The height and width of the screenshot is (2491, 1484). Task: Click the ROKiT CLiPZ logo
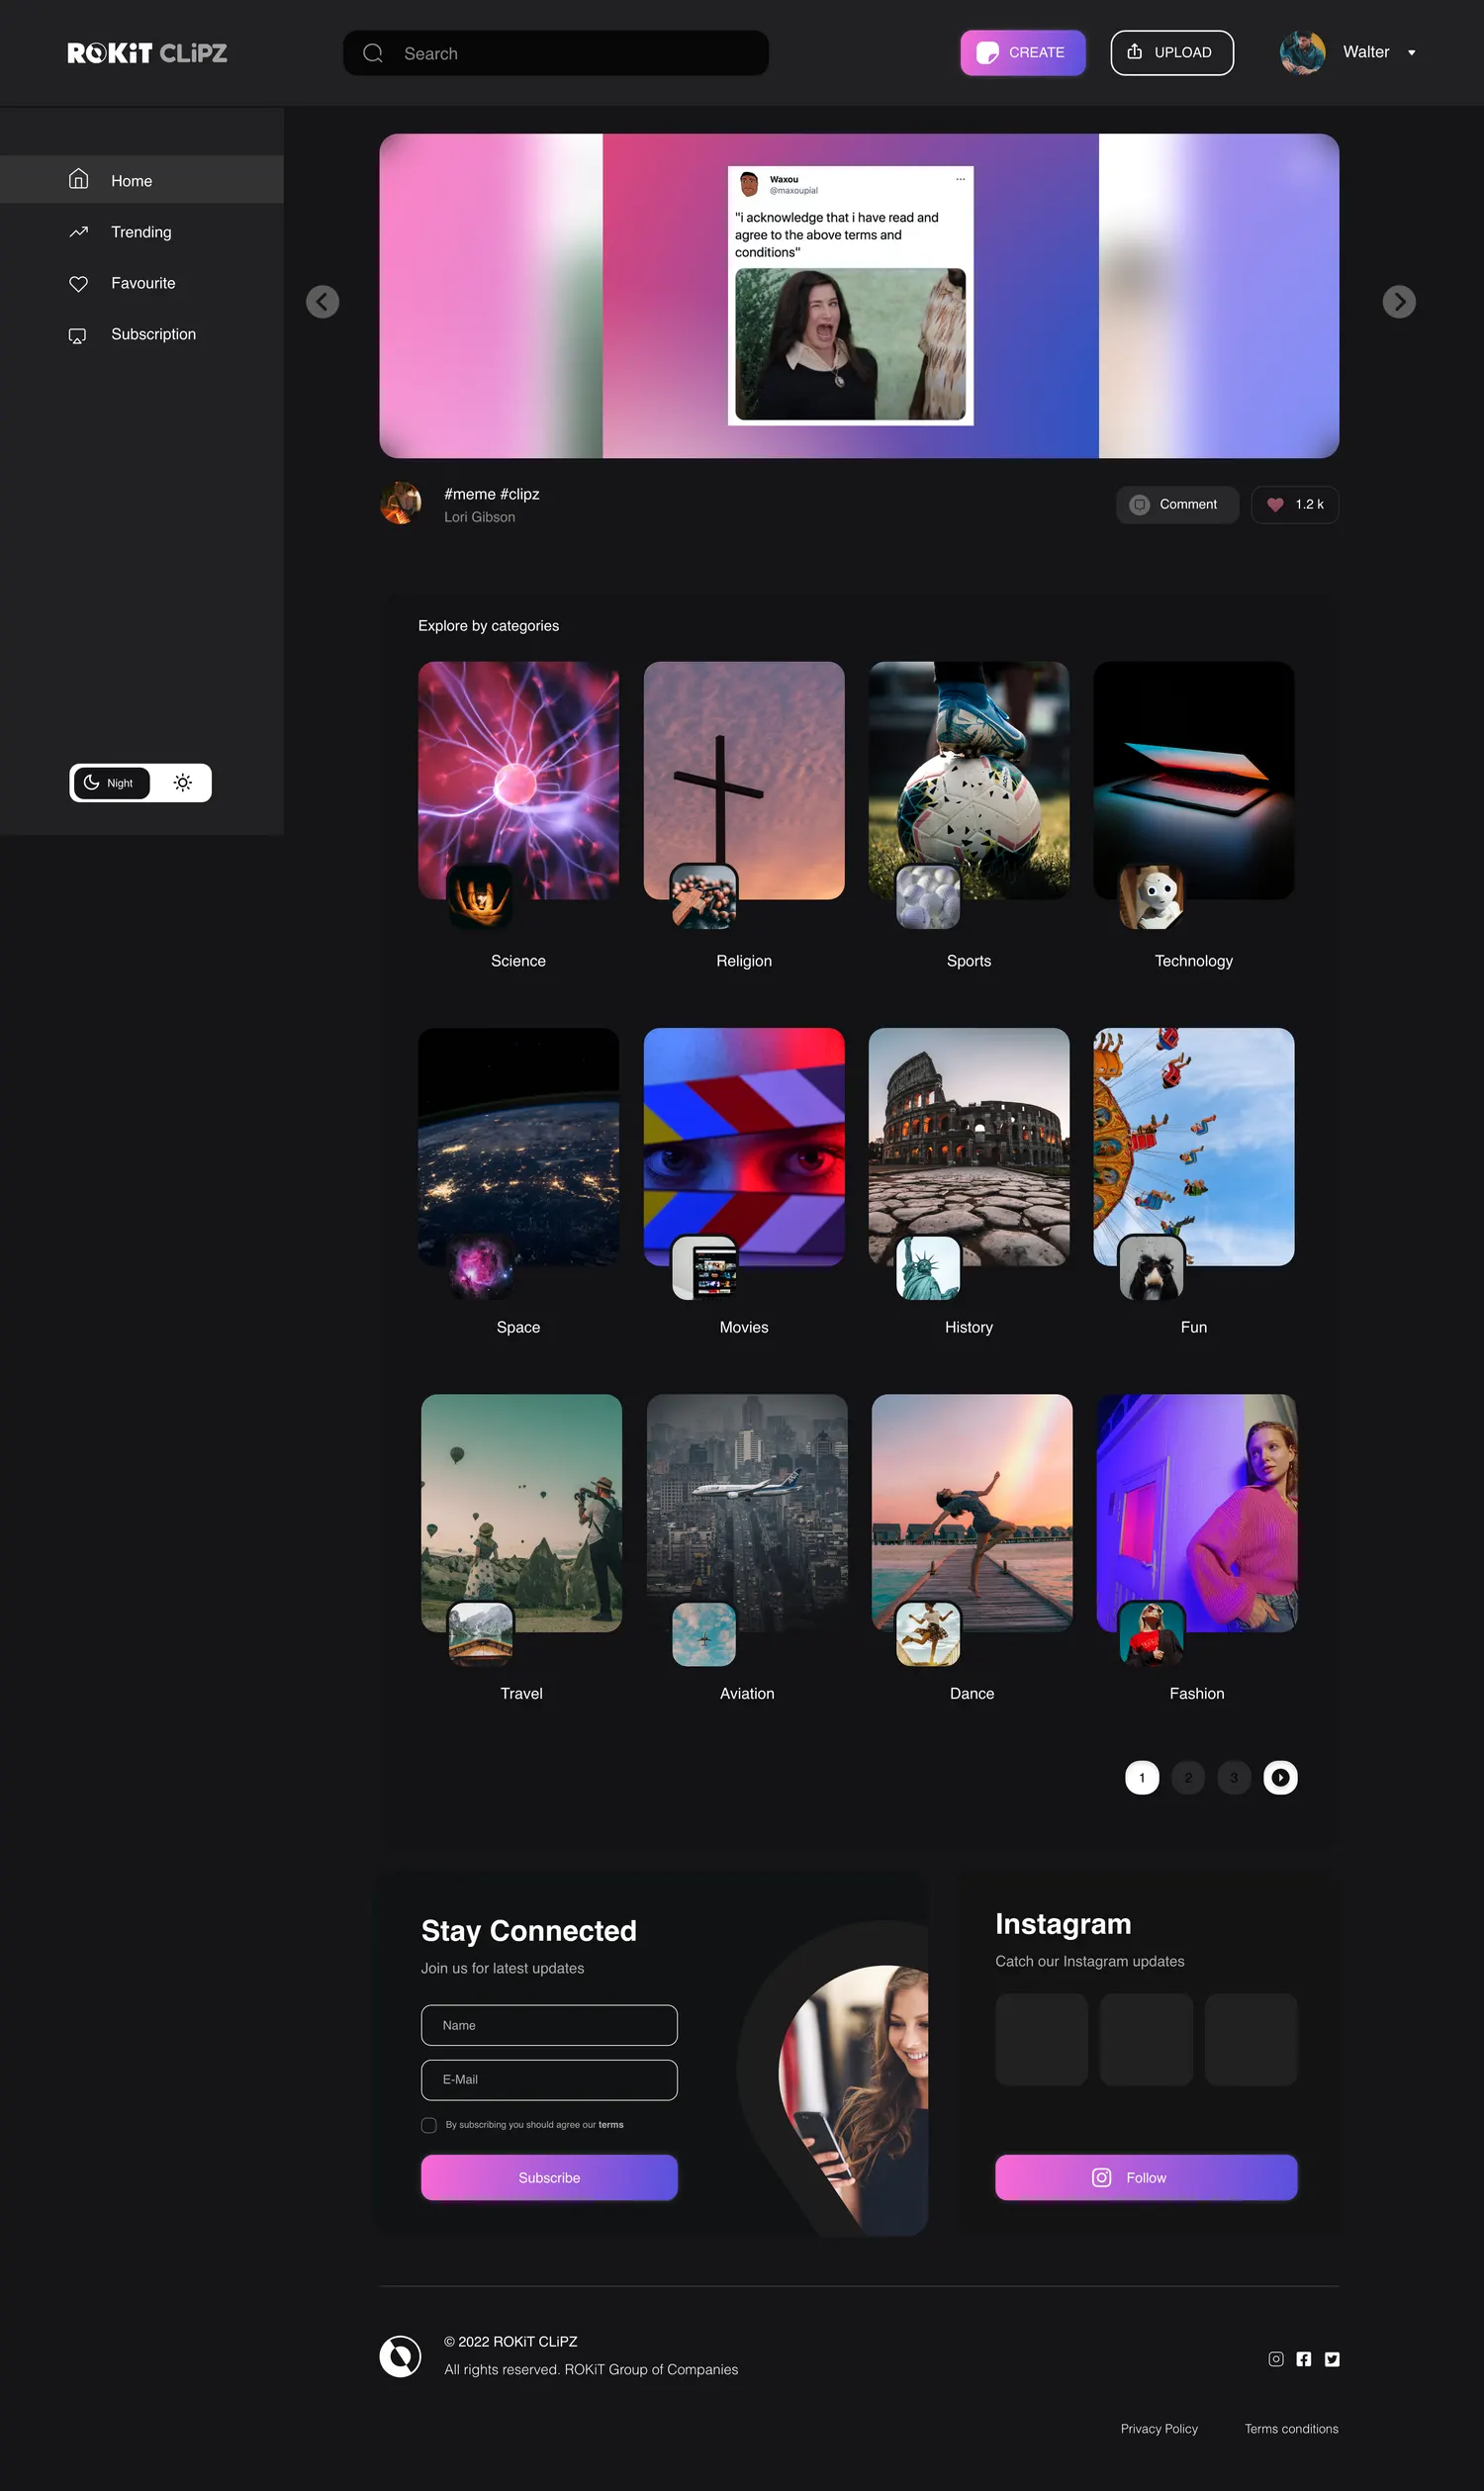[147, 53]
